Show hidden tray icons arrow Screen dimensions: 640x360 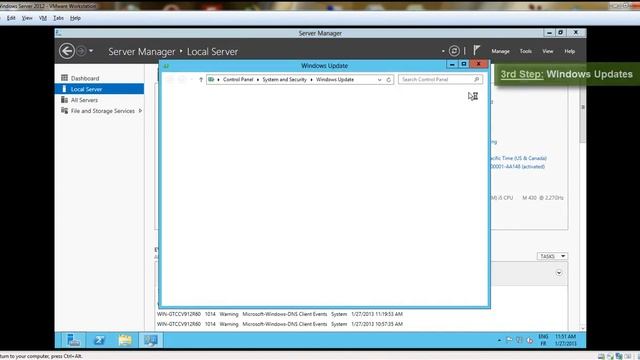(499, 340)
